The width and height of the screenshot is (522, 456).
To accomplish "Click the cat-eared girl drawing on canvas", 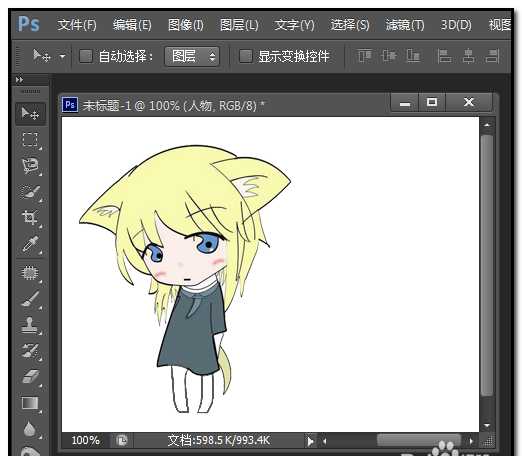I will point(185,279).
